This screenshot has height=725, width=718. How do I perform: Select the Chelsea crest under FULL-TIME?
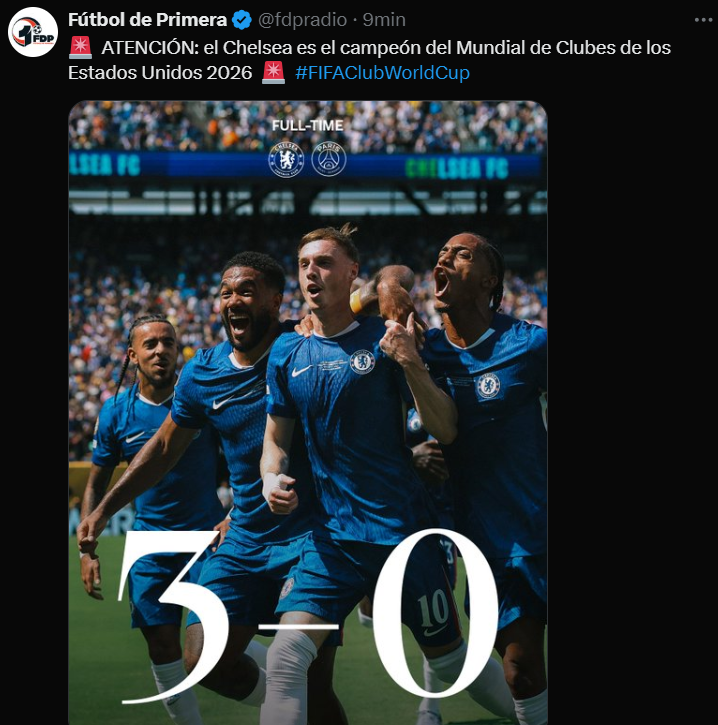click(x=286, y=160)
